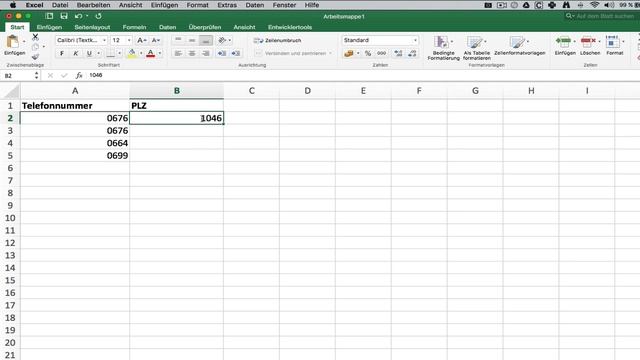
Task: Align text left
Action: (178, 53)
